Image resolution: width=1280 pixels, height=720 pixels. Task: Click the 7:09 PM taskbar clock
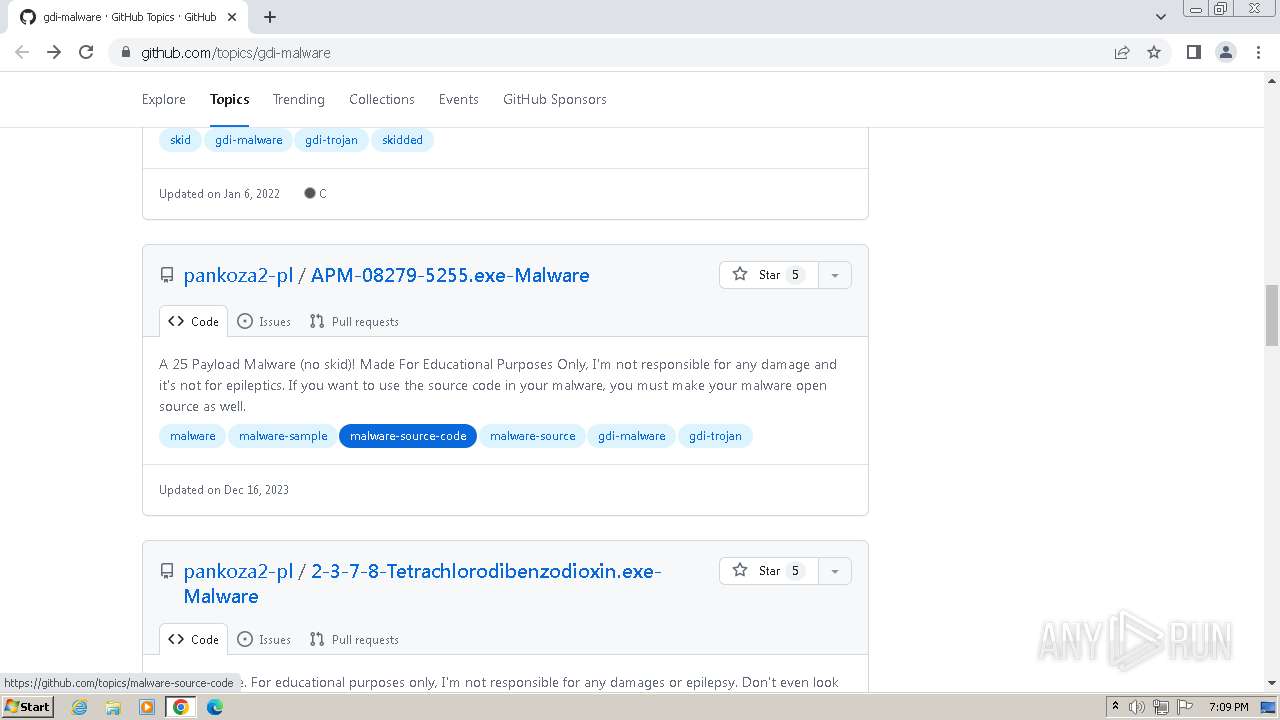(x=1228, y=707)
